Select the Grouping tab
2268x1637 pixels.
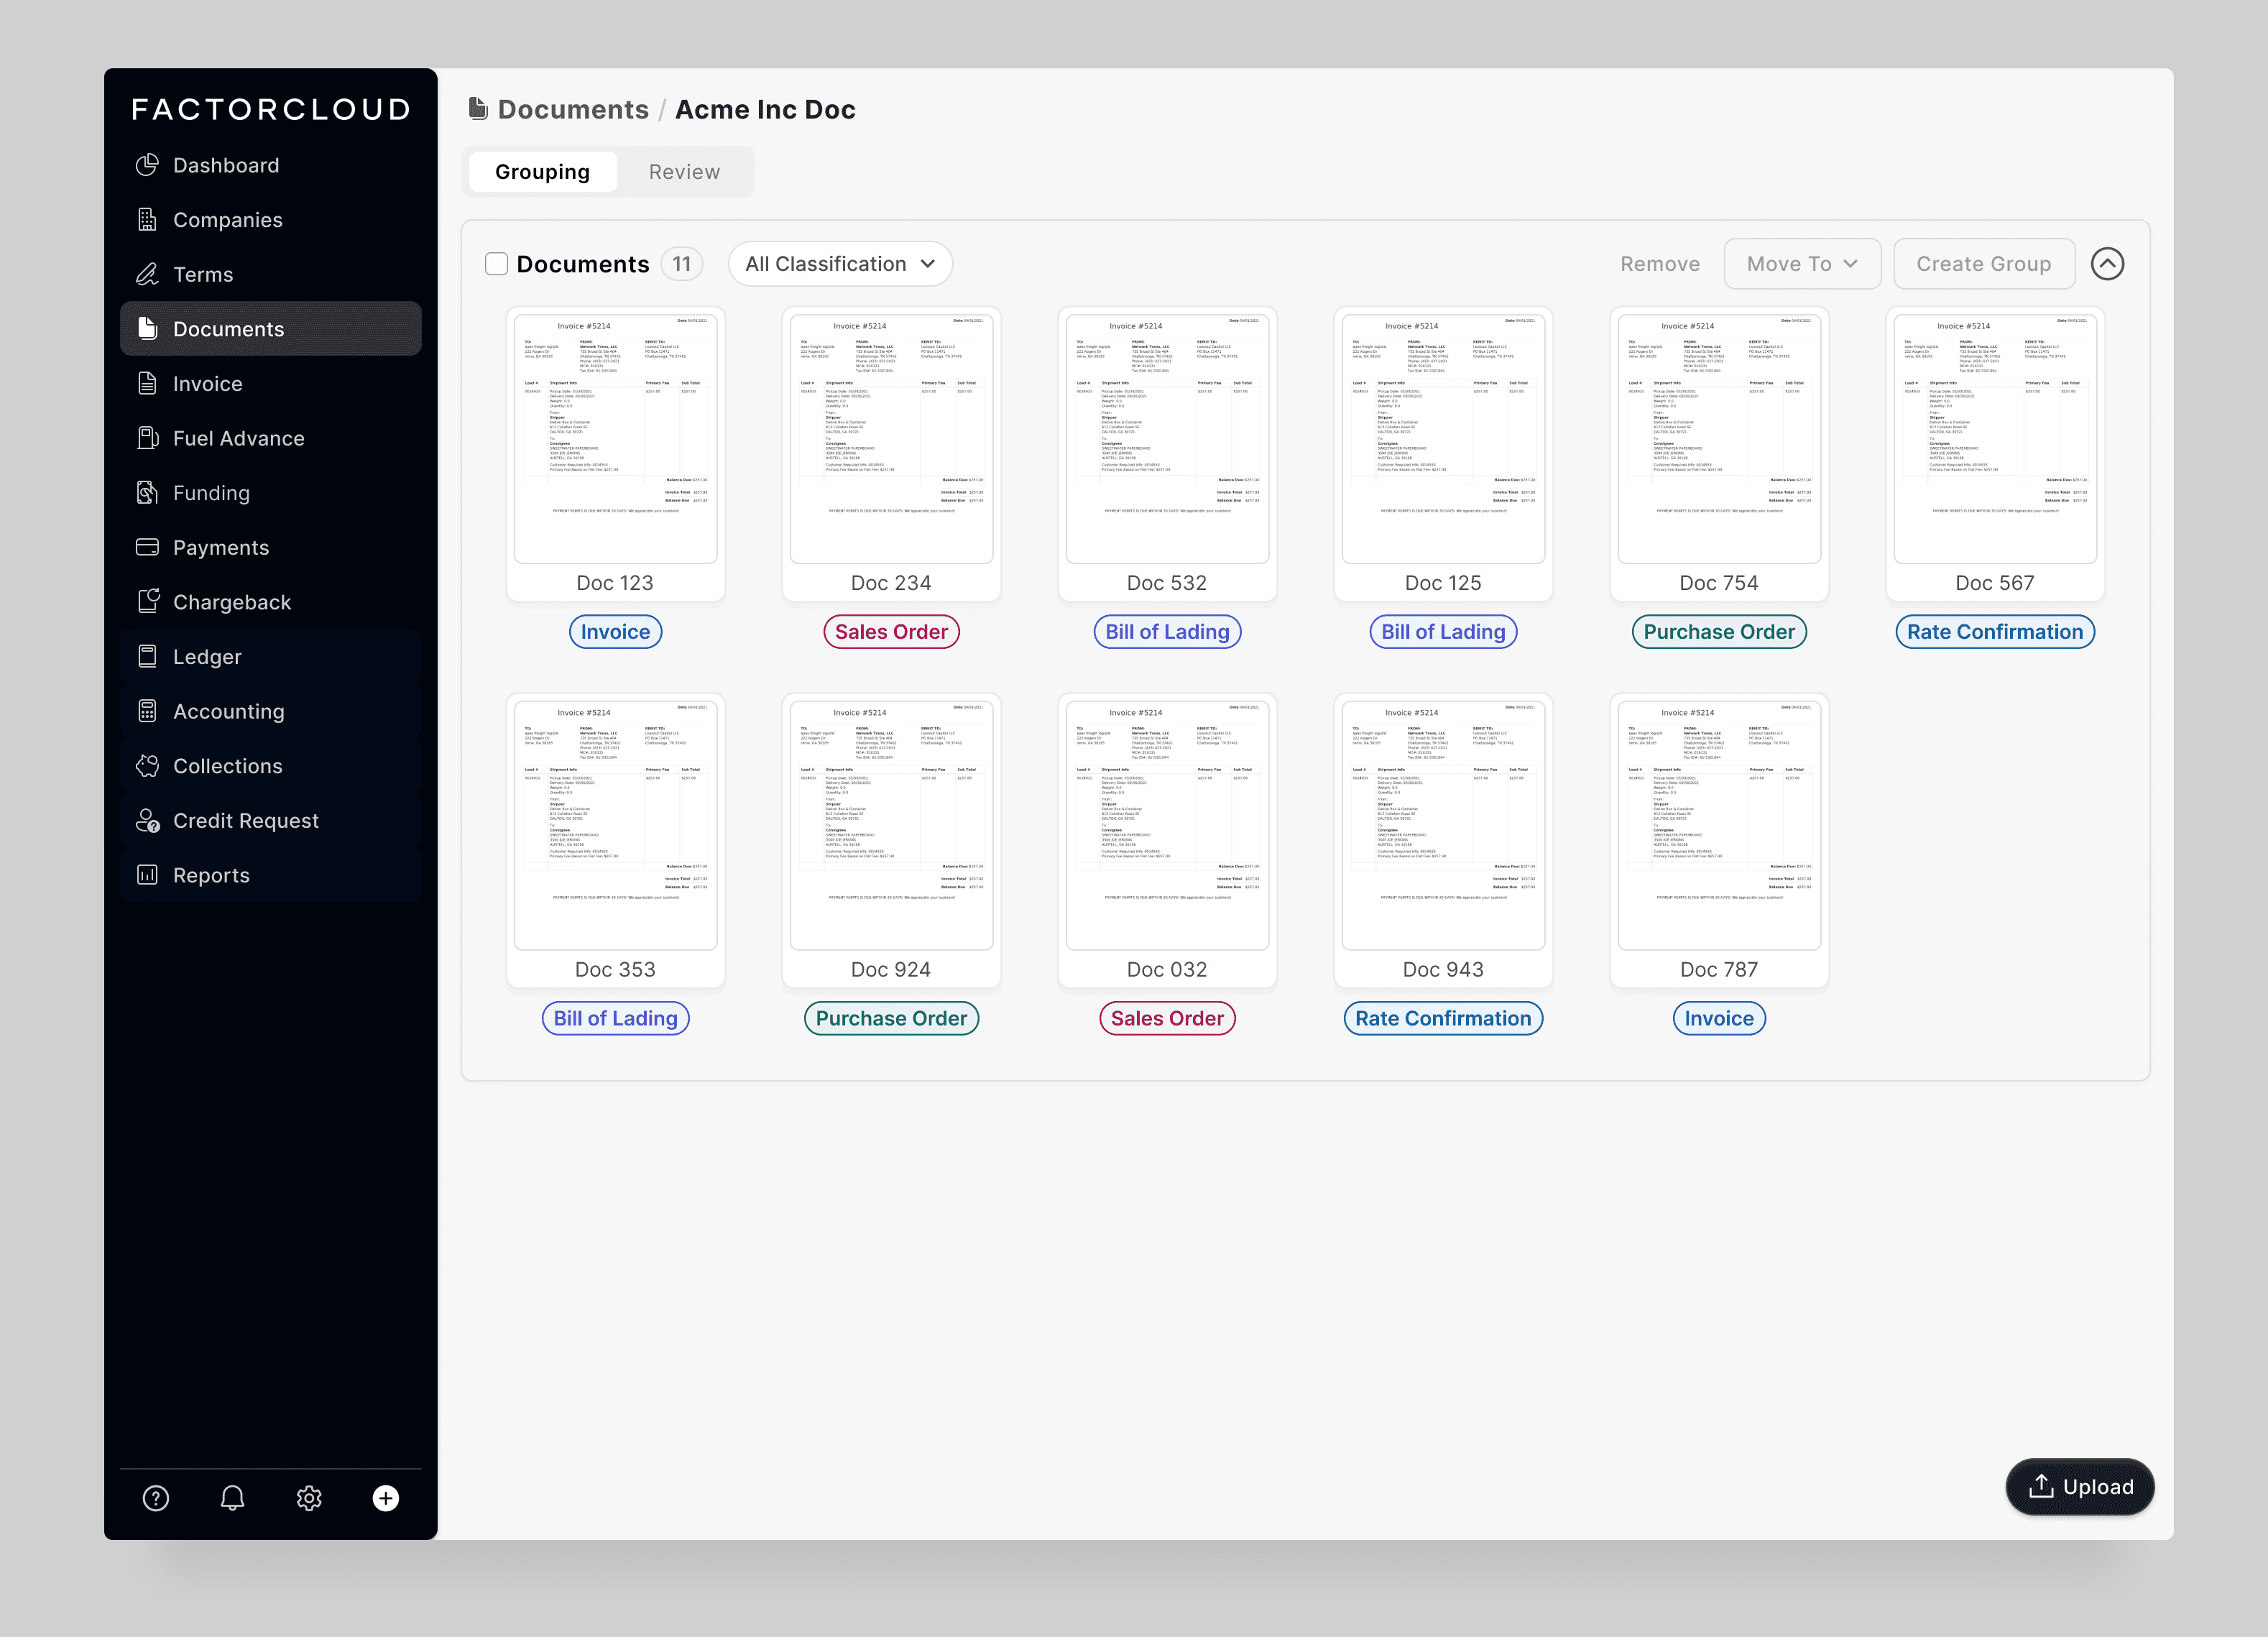pyautogui.click(x=542, y=172)
